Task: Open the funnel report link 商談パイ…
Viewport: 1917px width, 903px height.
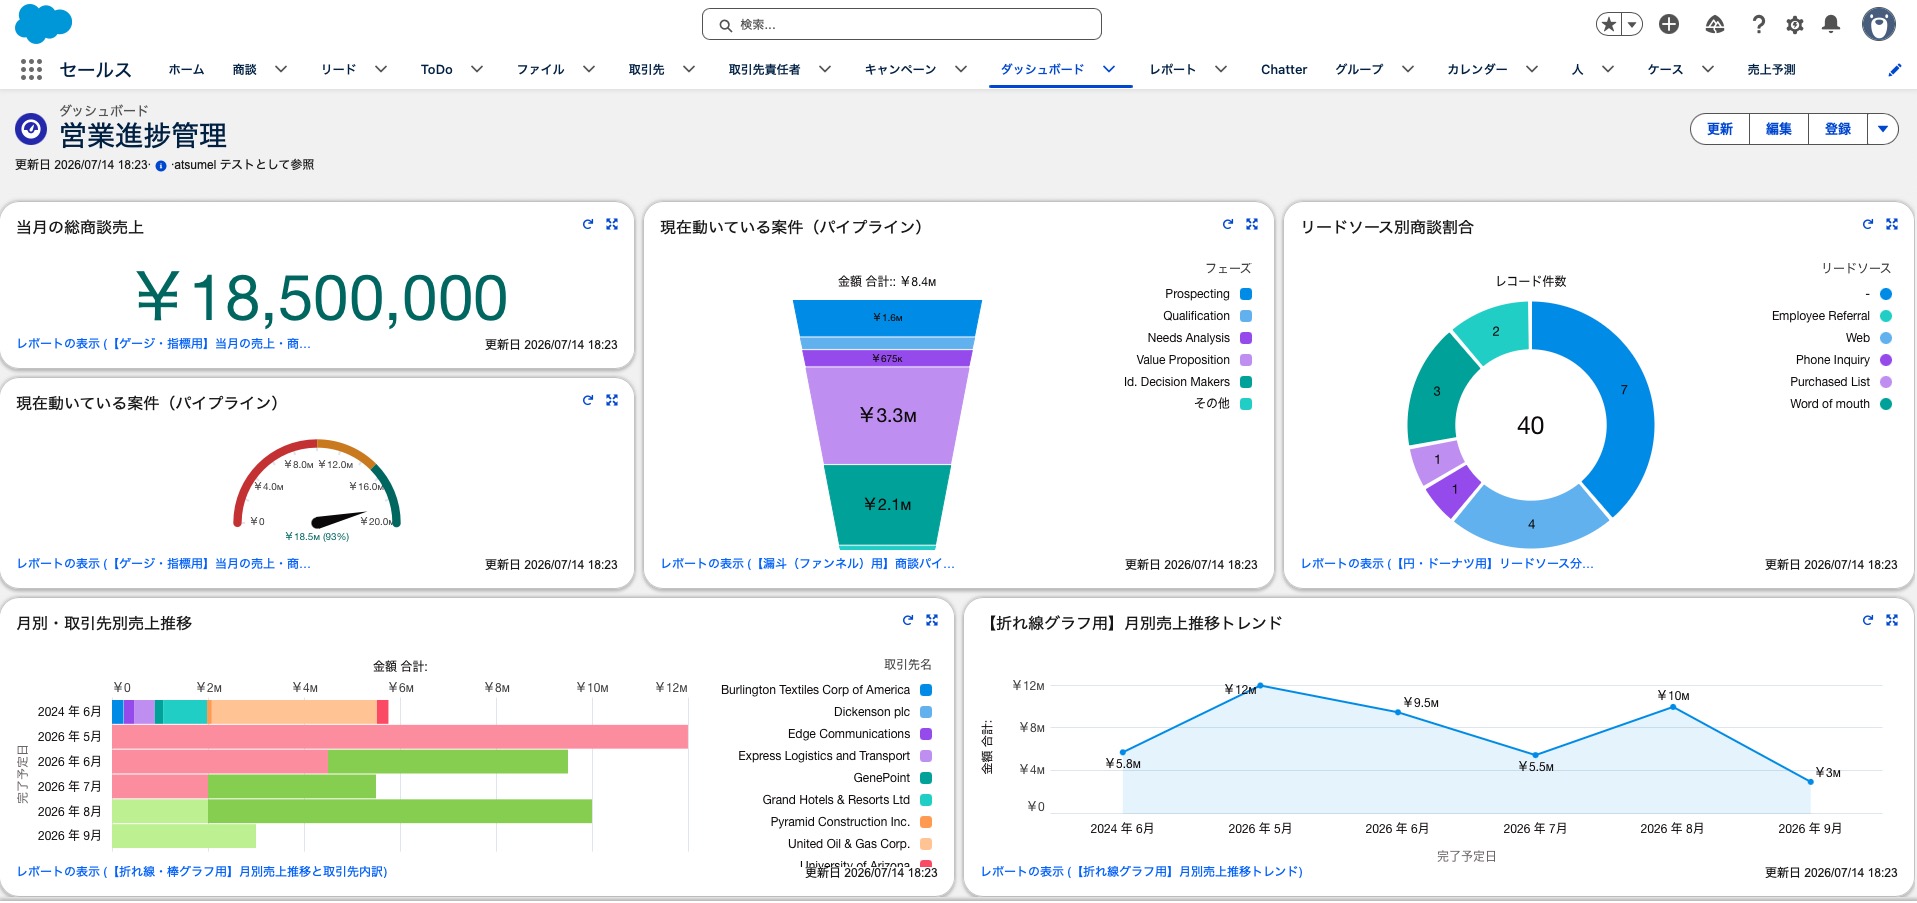Action: 808,563
